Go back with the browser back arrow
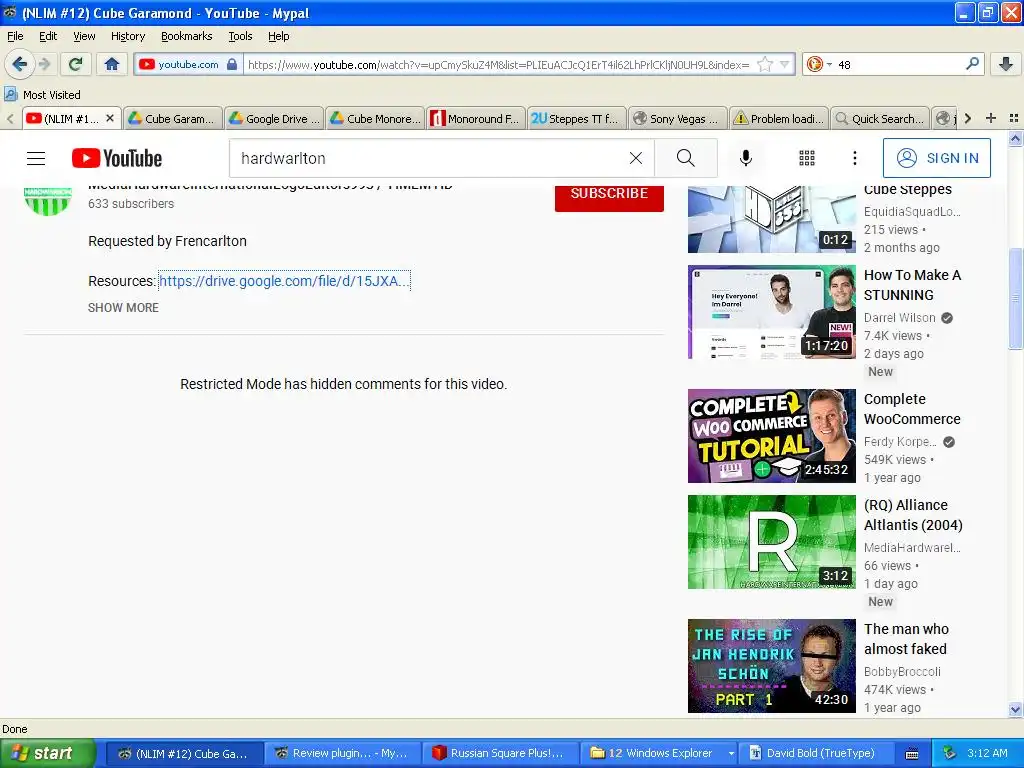 (x=20, y=64)
